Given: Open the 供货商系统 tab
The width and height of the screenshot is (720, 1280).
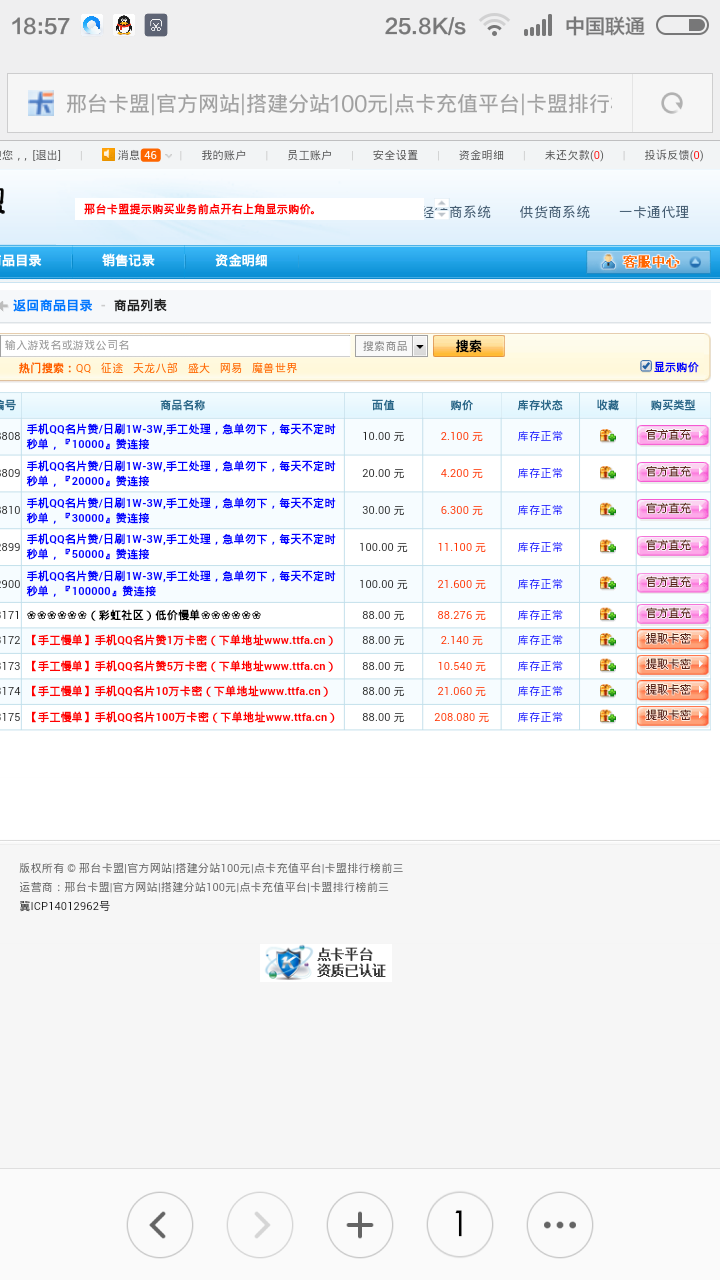Looking at the screenshot, I should pyautogui.click(x=554, y=212).
